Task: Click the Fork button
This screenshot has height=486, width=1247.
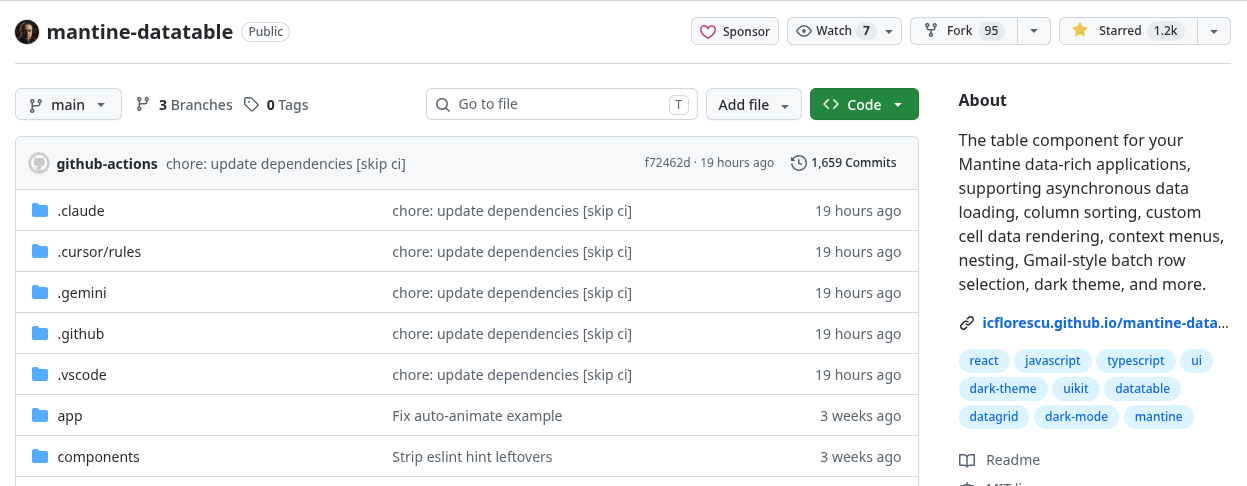Action: (964, 31)
